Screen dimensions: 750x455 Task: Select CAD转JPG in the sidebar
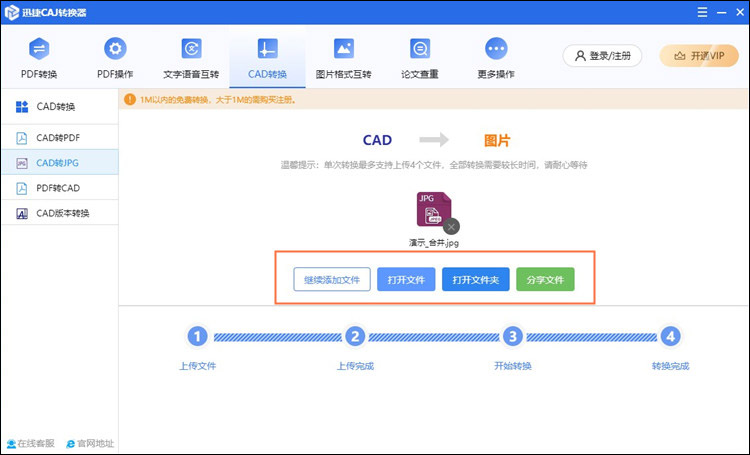(60, 163)
